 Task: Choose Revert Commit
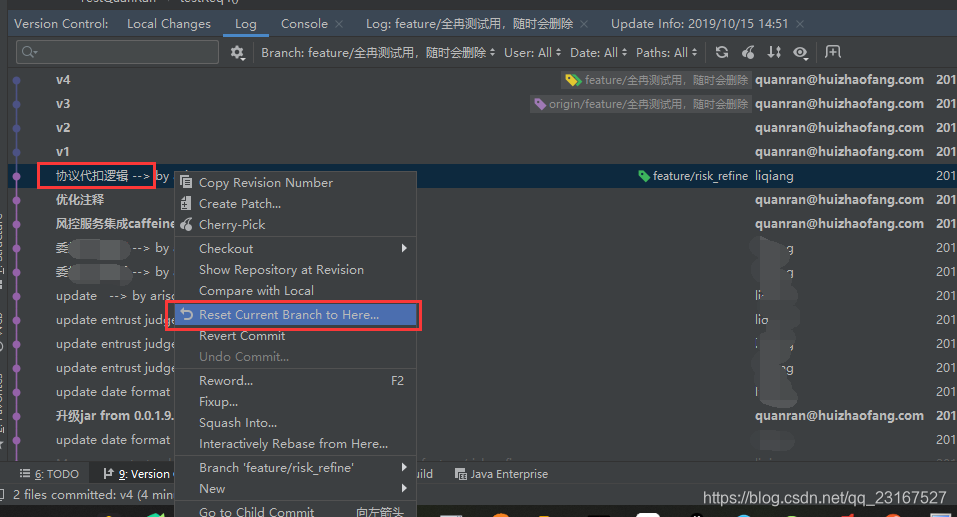click(295, 336)
